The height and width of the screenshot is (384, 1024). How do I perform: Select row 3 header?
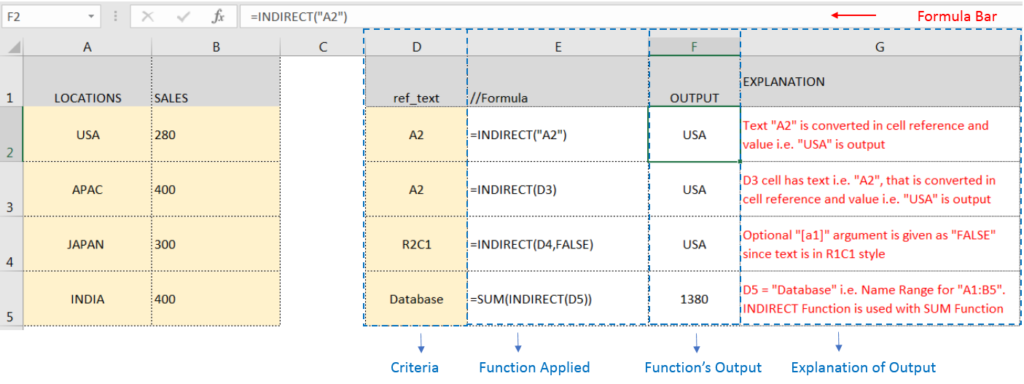point(12,189)
